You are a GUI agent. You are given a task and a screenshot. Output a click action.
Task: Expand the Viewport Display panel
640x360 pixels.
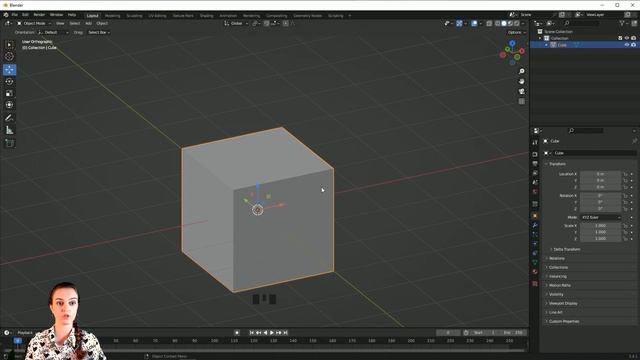click(x=562, y=303)
